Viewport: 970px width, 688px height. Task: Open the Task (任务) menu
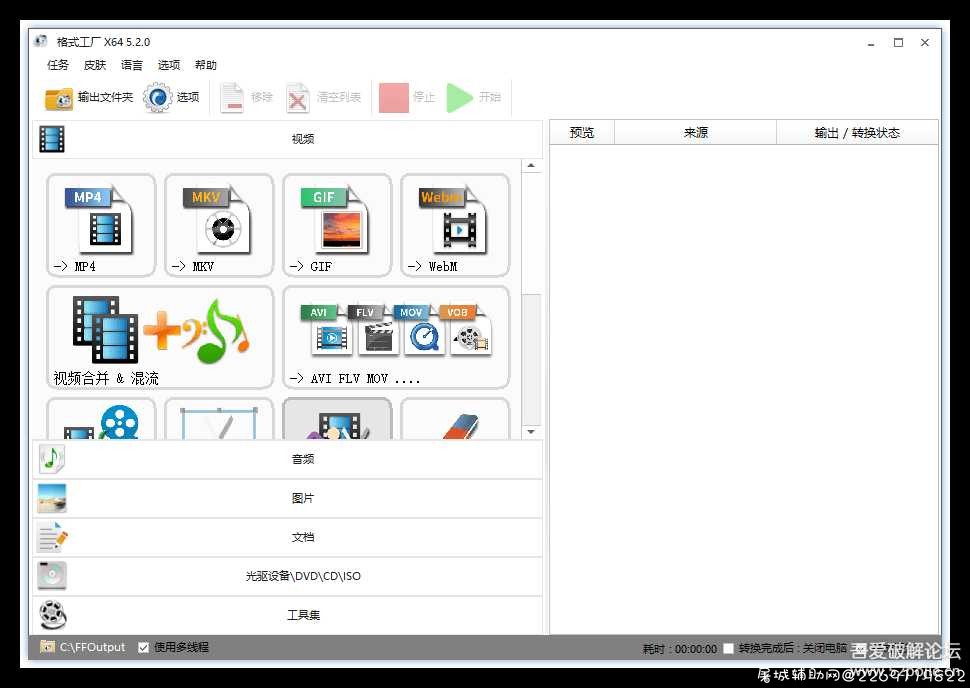pyautogui.click(x=58, y=65)
